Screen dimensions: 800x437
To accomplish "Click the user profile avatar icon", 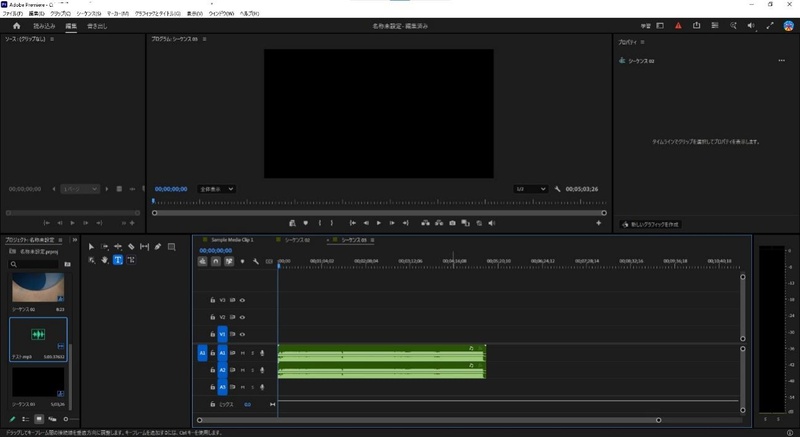I will tap(788, 26).
